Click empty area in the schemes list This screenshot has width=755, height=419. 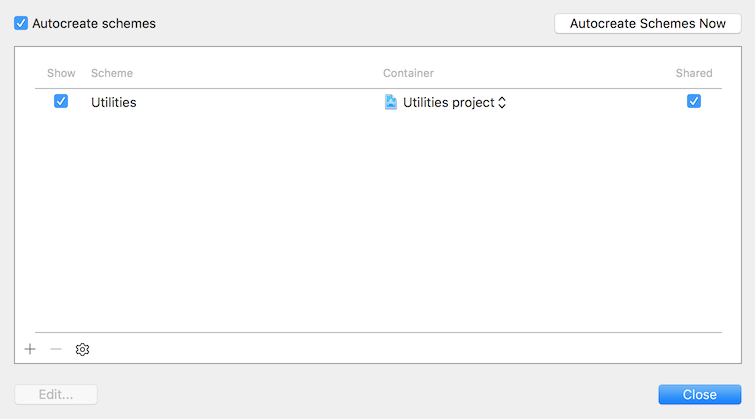[378, 220]
